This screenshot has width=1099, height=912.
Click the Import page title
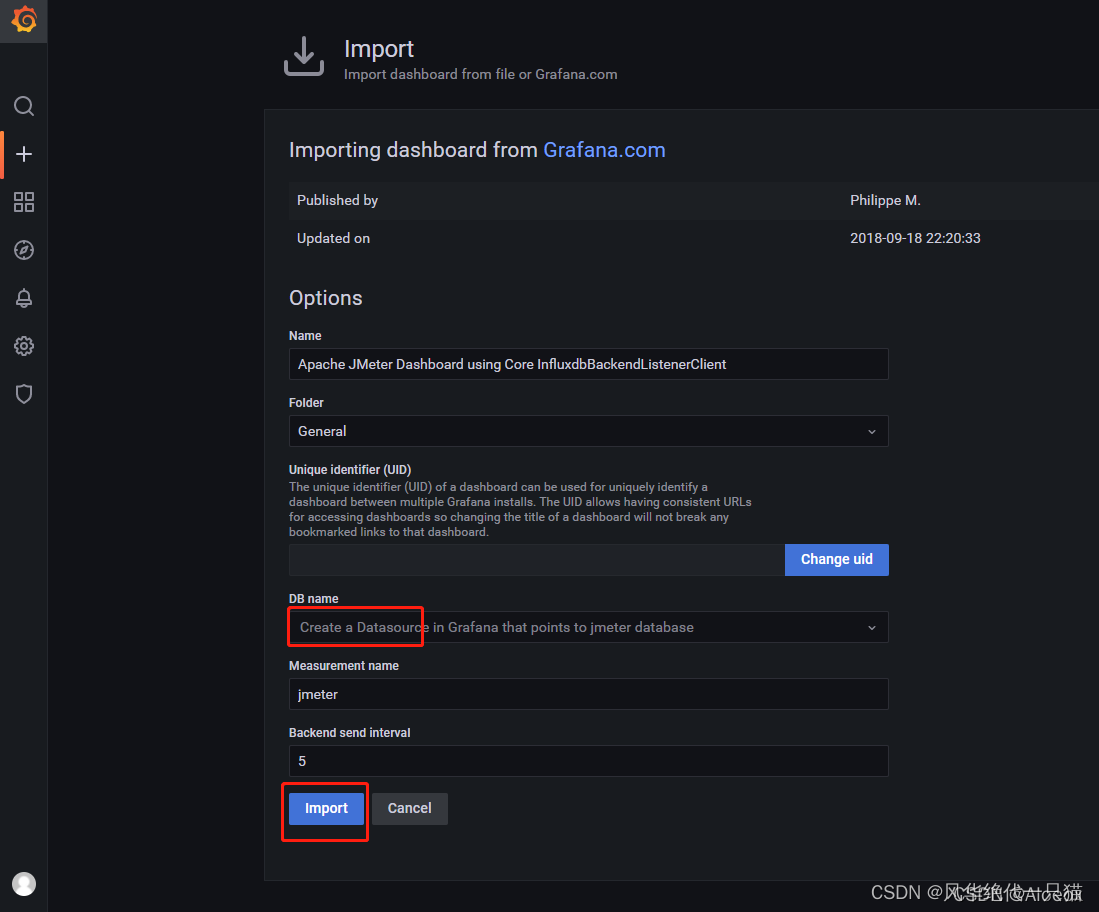378,49
